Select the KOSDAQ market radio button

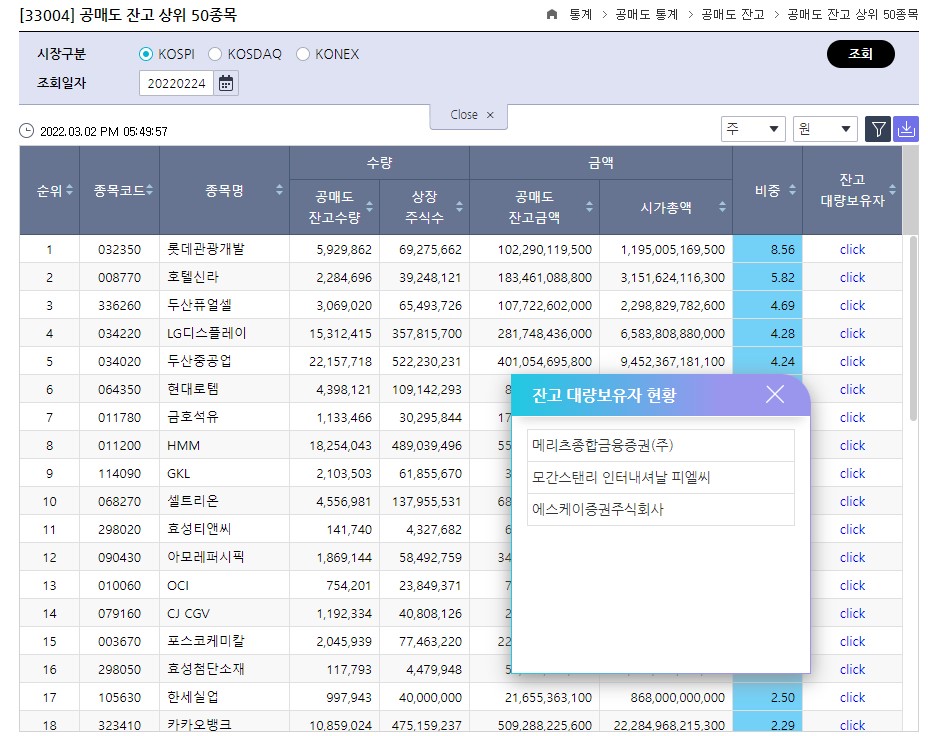click(x=215, y=54)
